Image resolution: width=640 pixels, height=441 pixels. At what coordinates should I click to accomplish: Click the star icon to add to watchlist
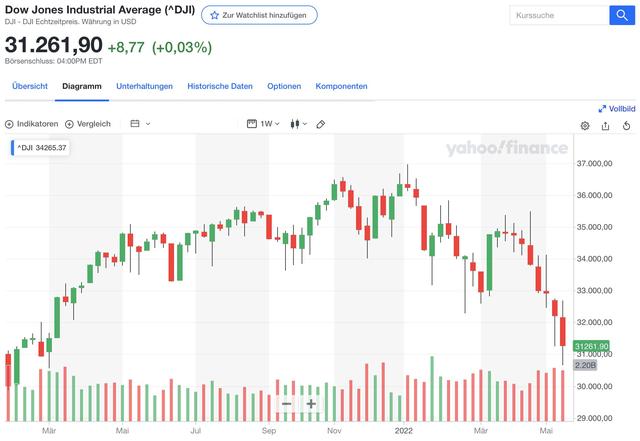click(x=215, y=16)
